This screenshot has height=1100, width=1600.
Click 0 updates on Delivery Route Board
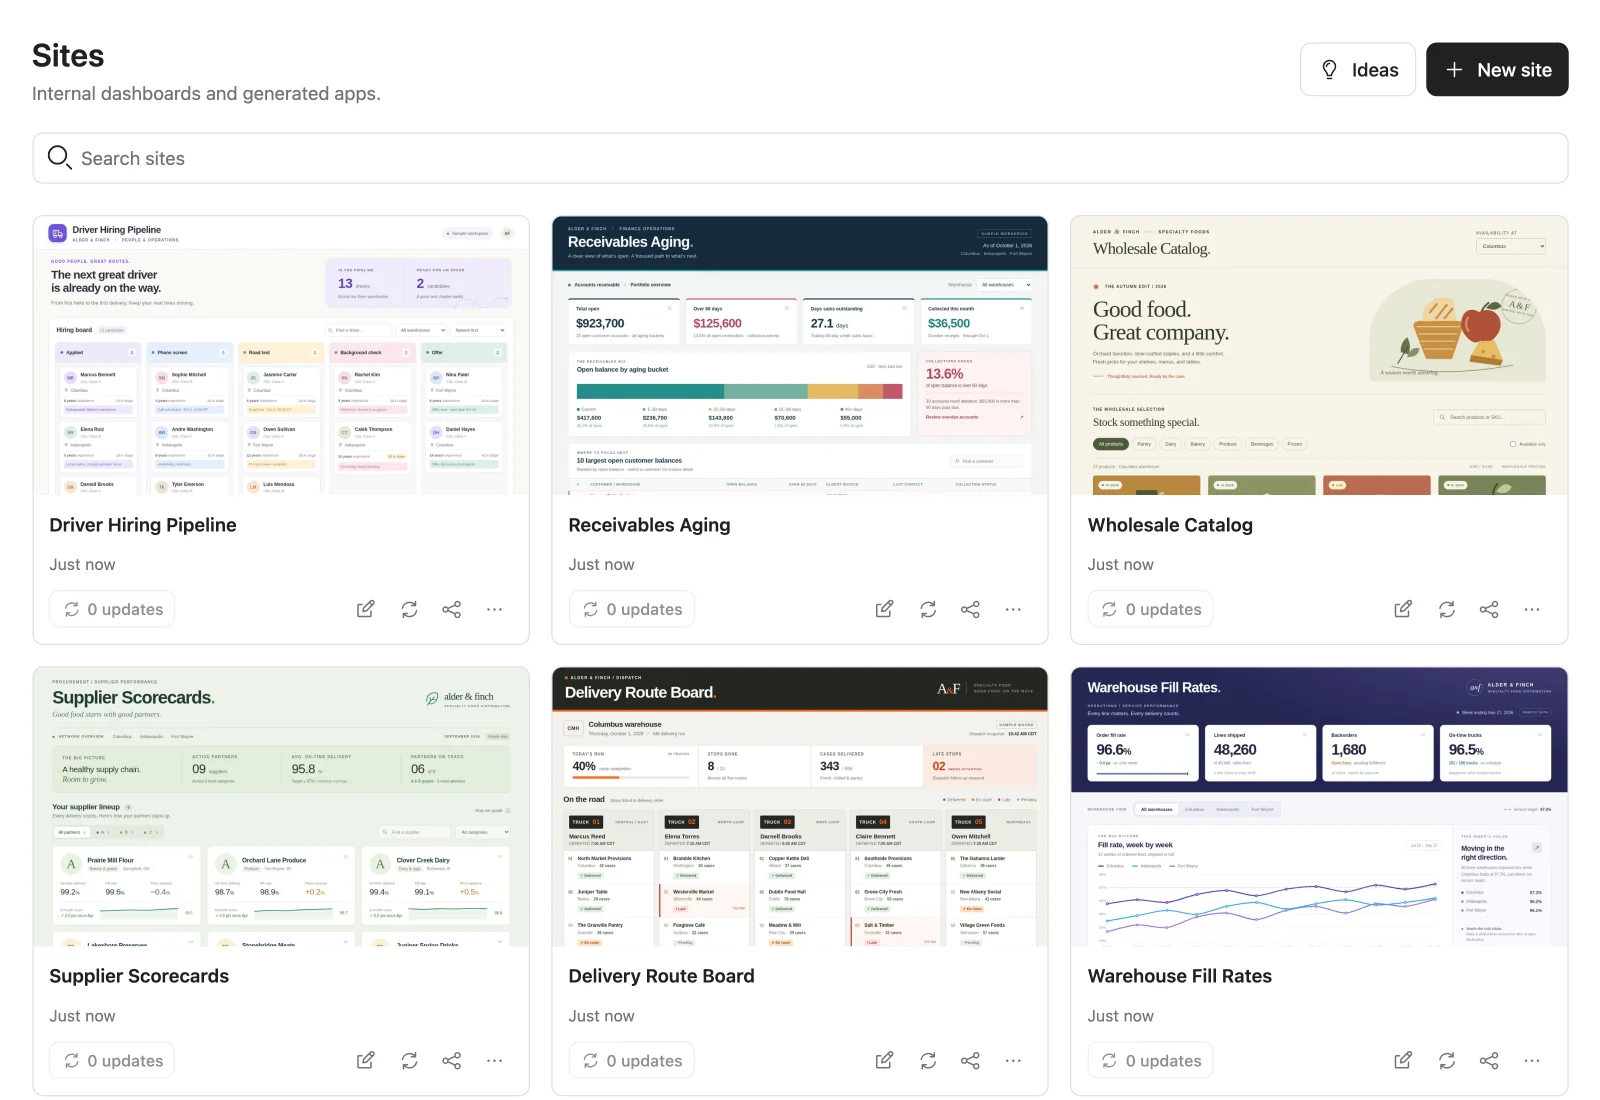632,1060
